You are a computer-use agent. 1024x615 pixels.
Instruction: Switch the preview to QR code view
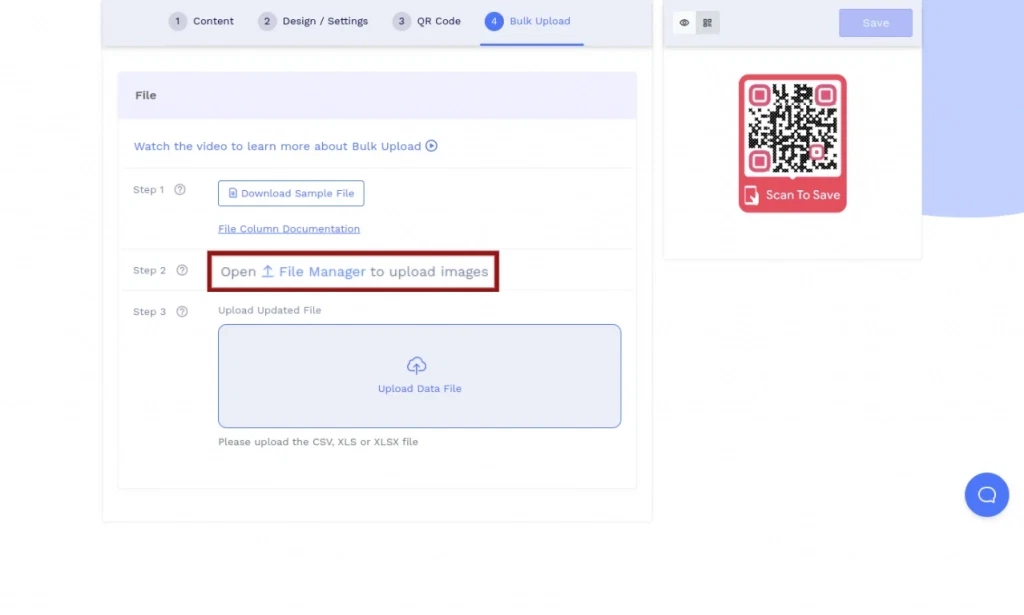click(x=708, y=23)
